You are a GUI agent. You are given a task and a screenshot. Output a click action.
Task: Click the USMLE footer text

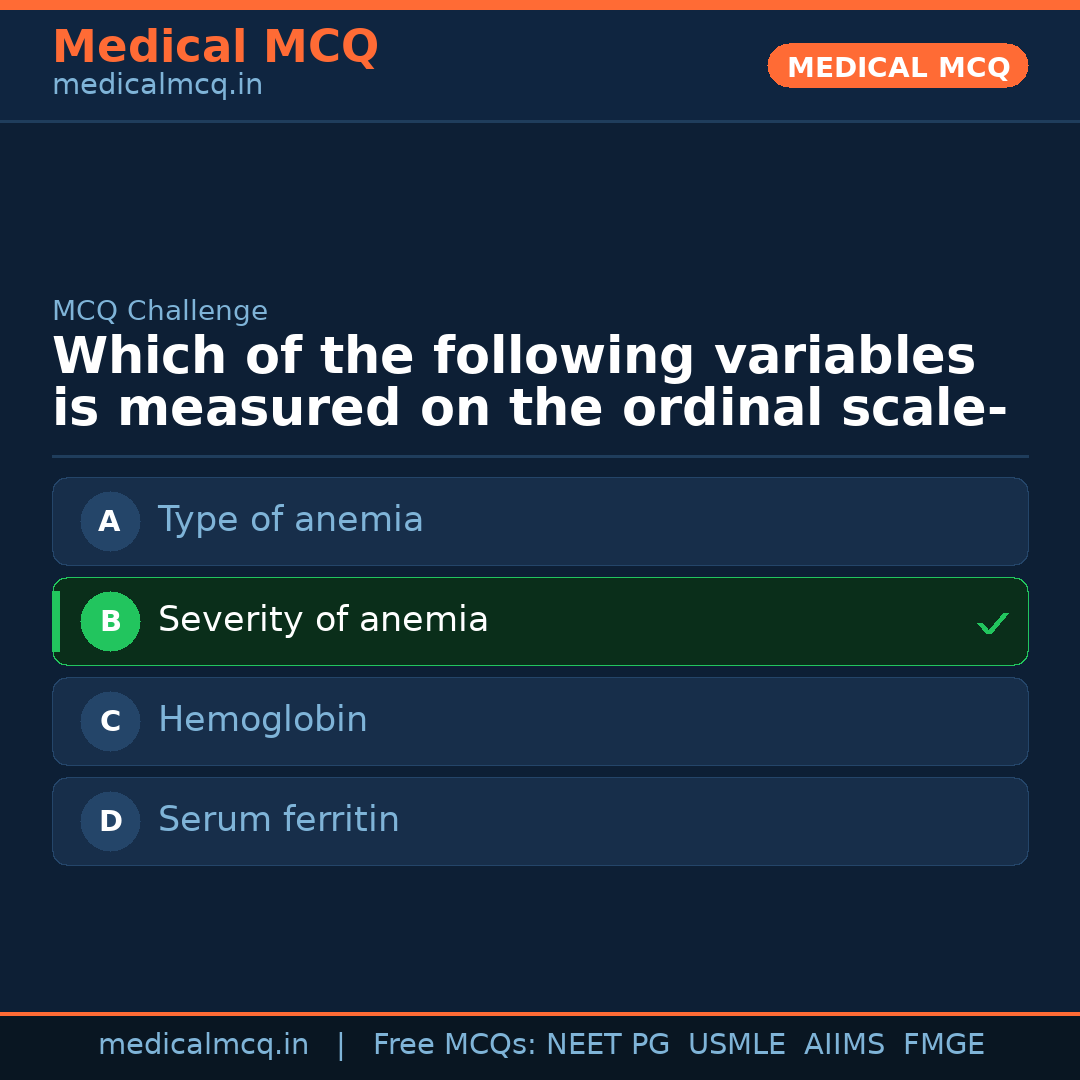tap(736, 1045)
